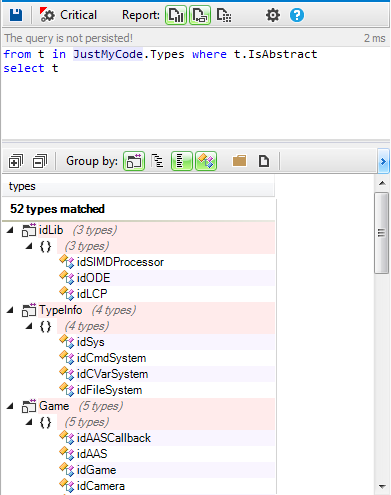
Task: Click the braces namespace icon under TypeInfo
Action: coord(45,326)
